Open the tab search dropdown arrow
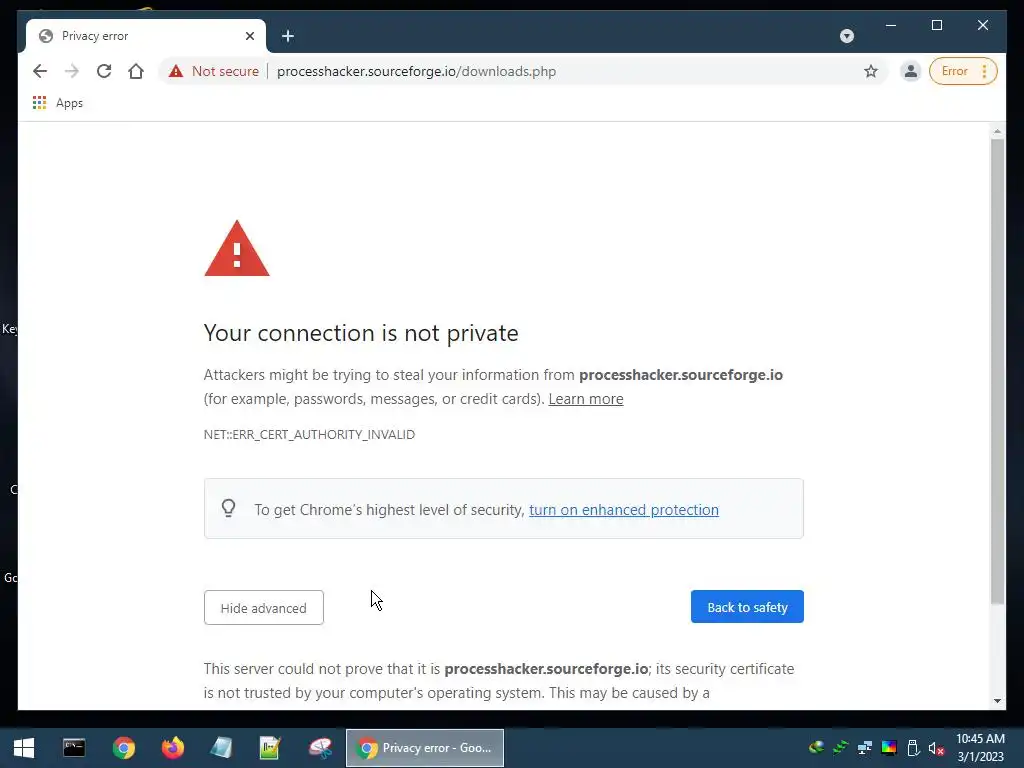 (x=846, y=36)
